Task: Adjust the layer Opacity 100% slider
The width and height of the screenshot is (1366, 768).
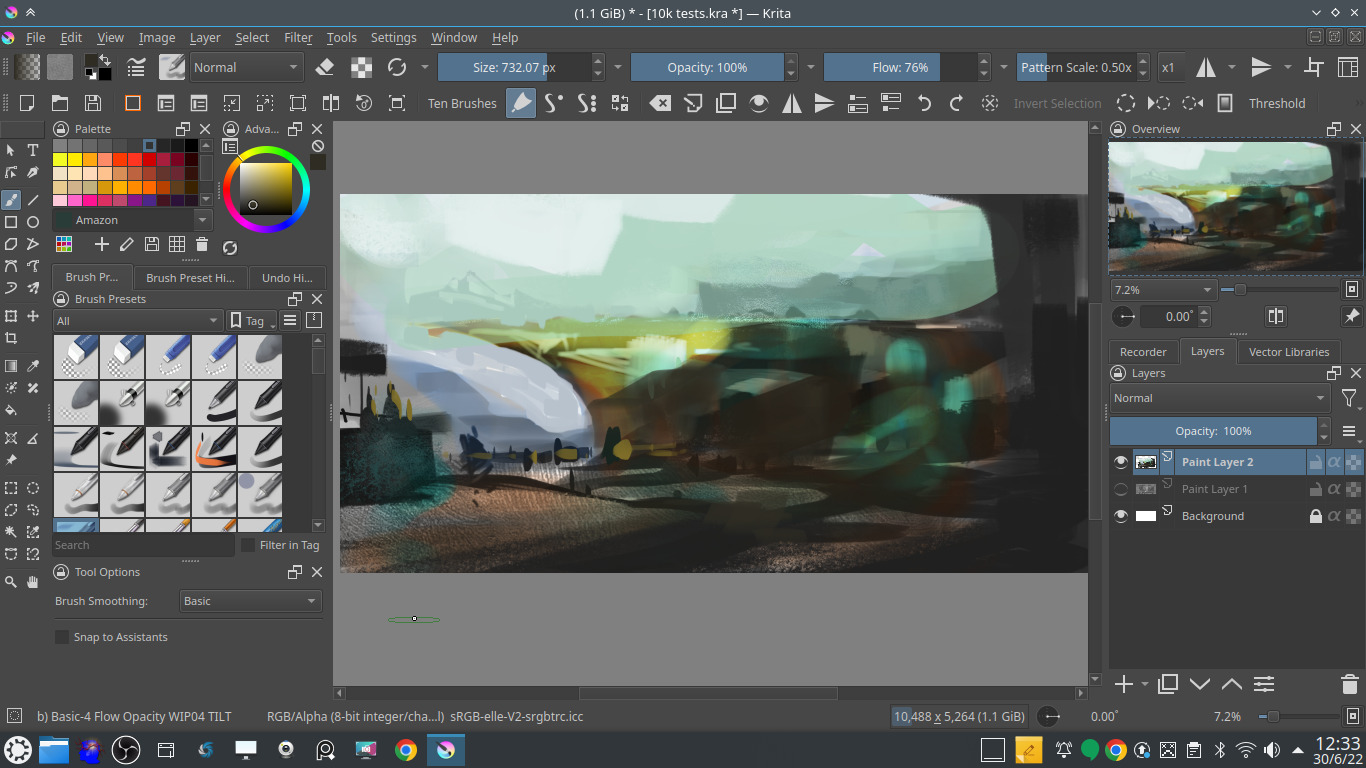Action: 1213,431
